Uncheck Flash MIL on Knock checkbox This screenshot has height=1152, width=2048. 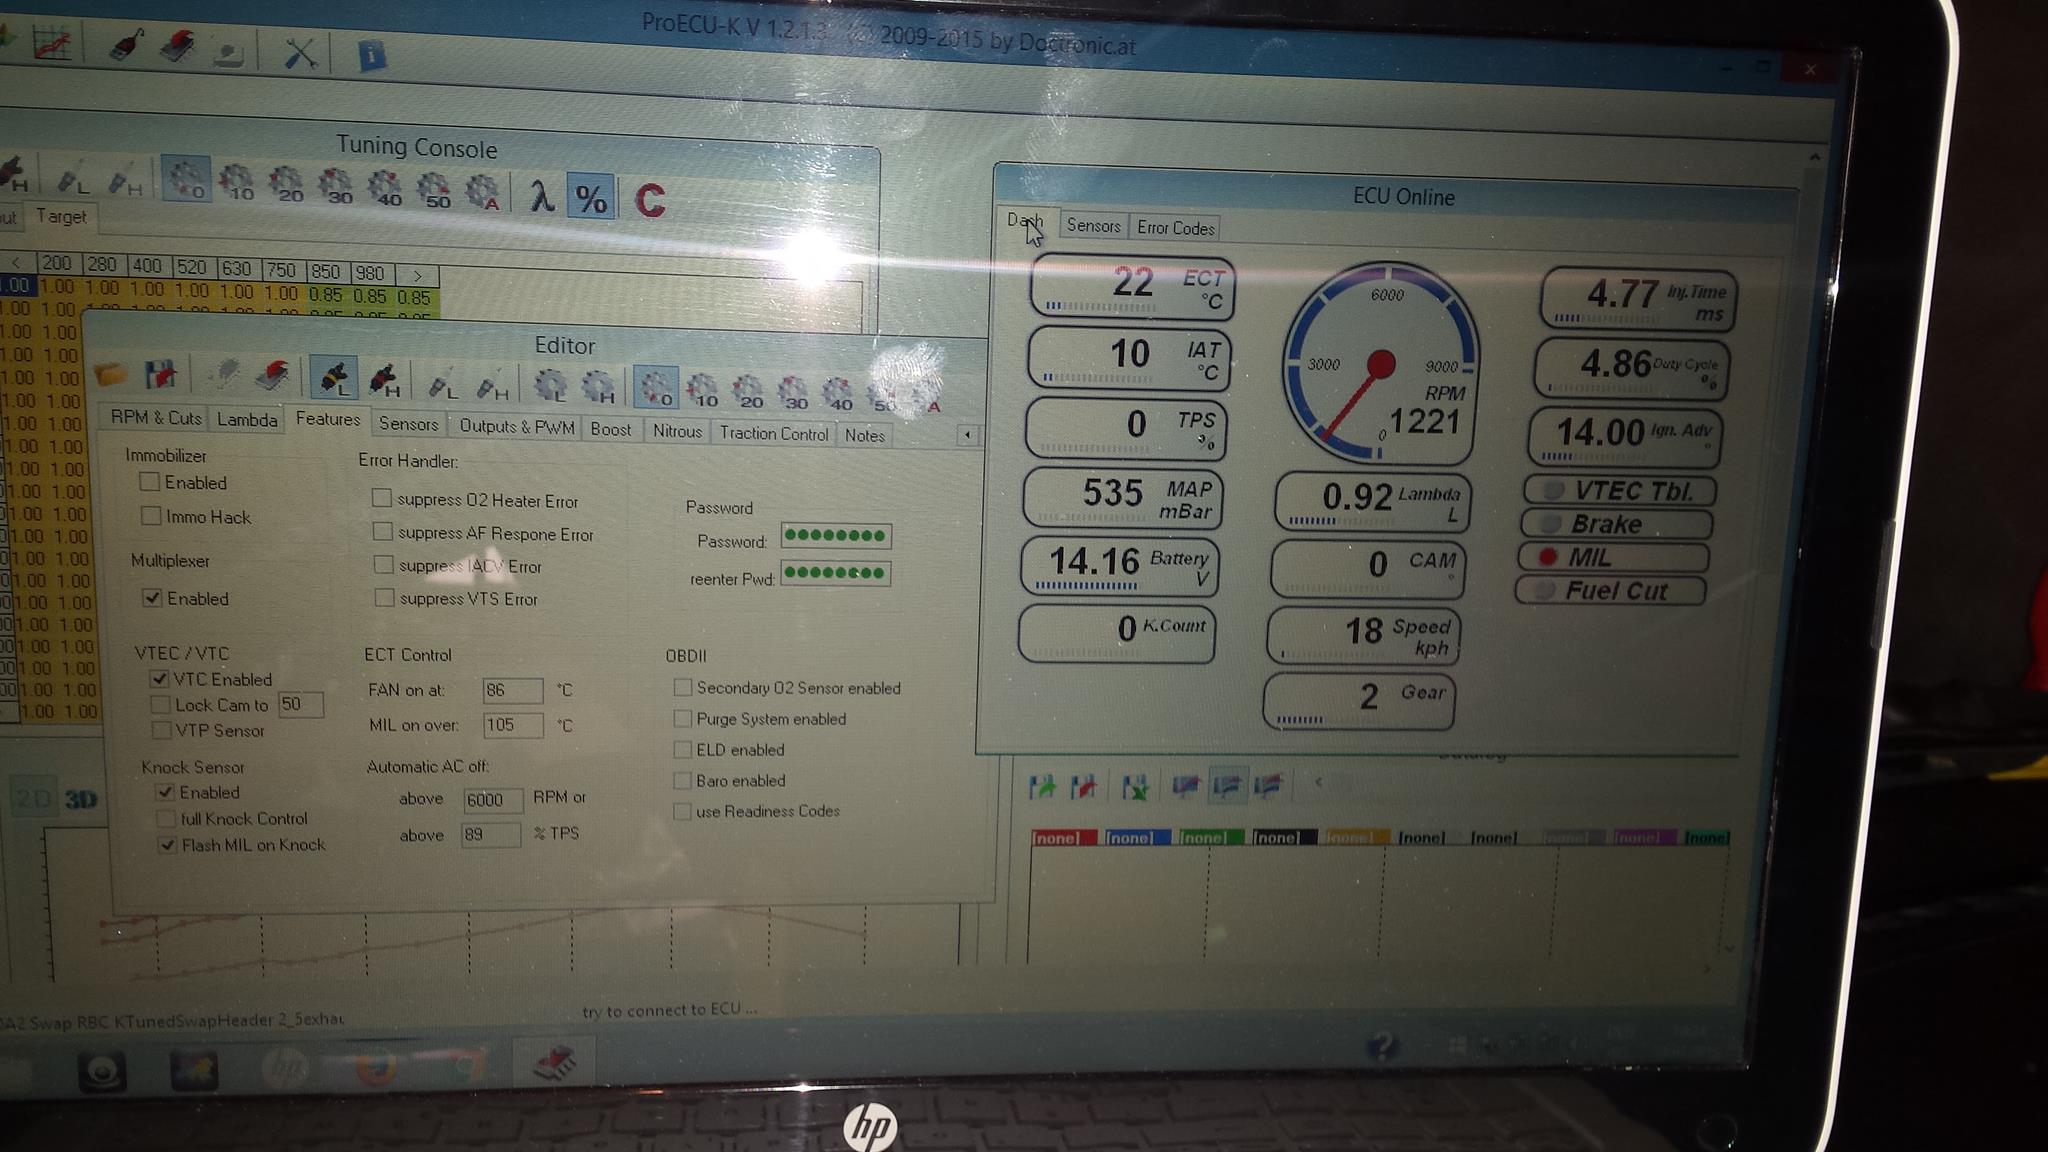click(x=168, y=845)
